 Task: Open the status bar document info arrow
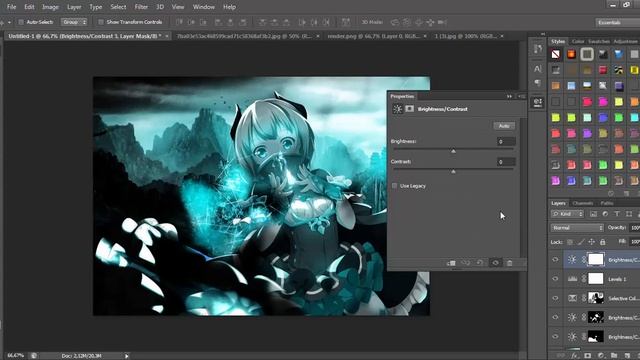point(127,356)
